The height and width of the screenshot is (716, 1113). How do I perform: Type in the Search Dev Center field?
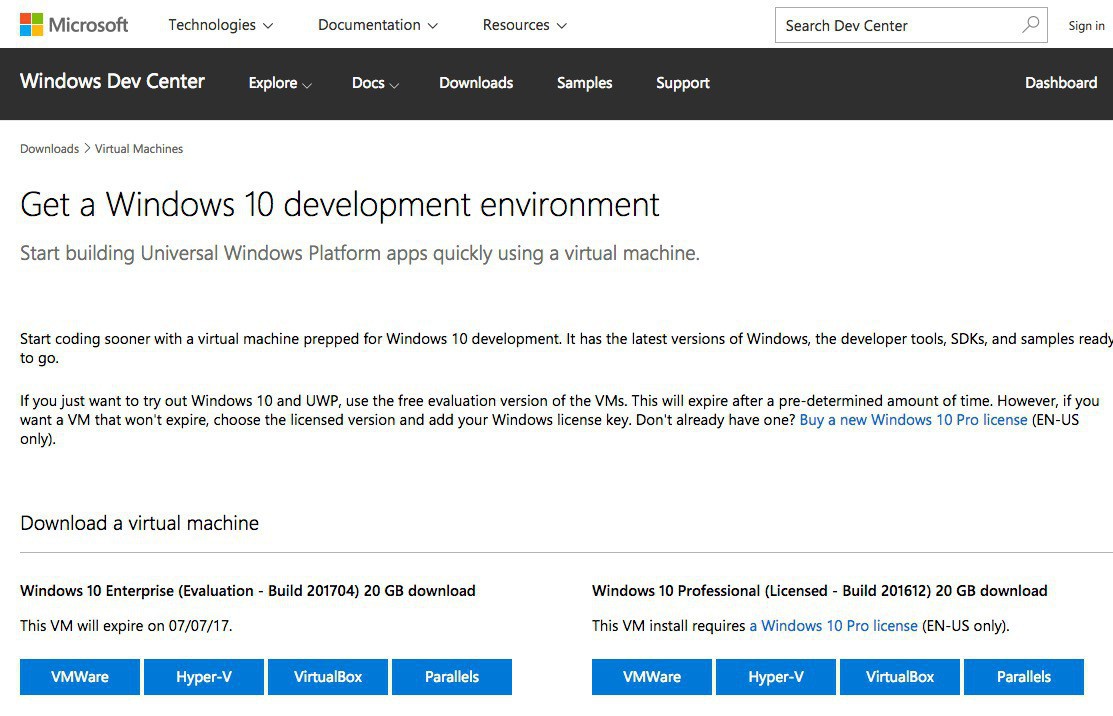[895, 26]
